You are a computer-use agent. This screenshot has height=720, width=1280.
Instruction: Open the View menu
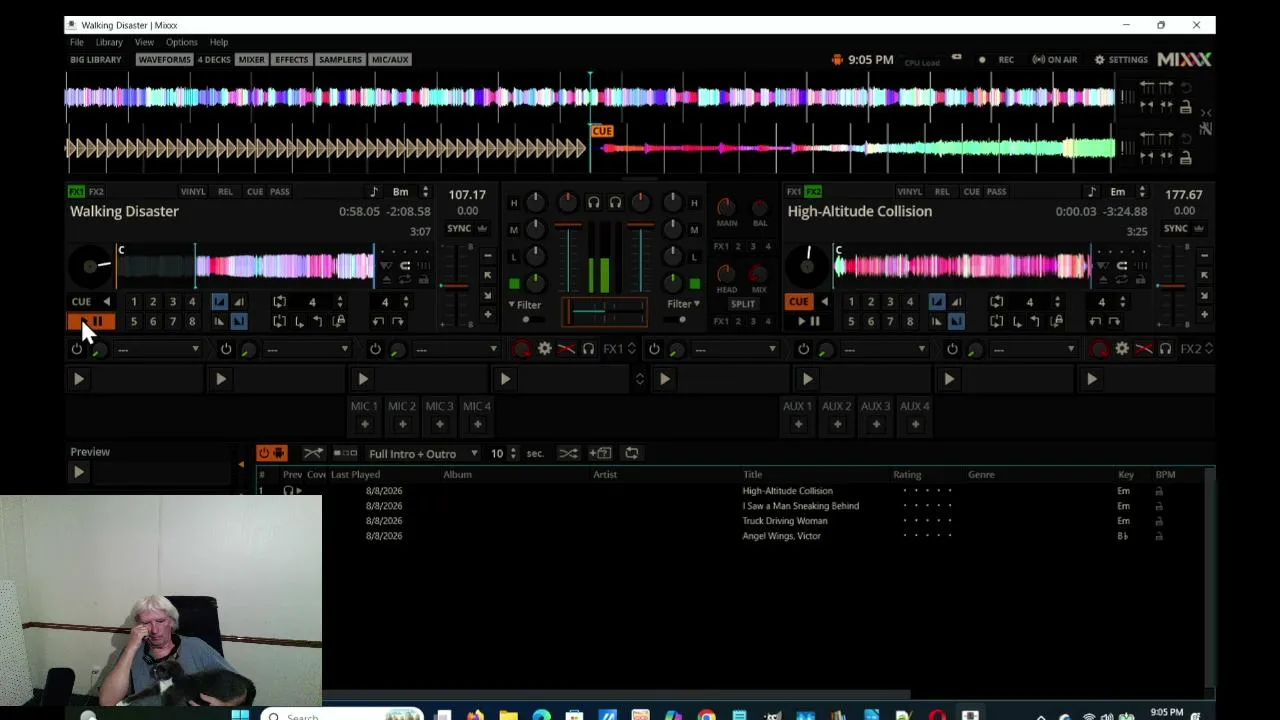(144, 42)
